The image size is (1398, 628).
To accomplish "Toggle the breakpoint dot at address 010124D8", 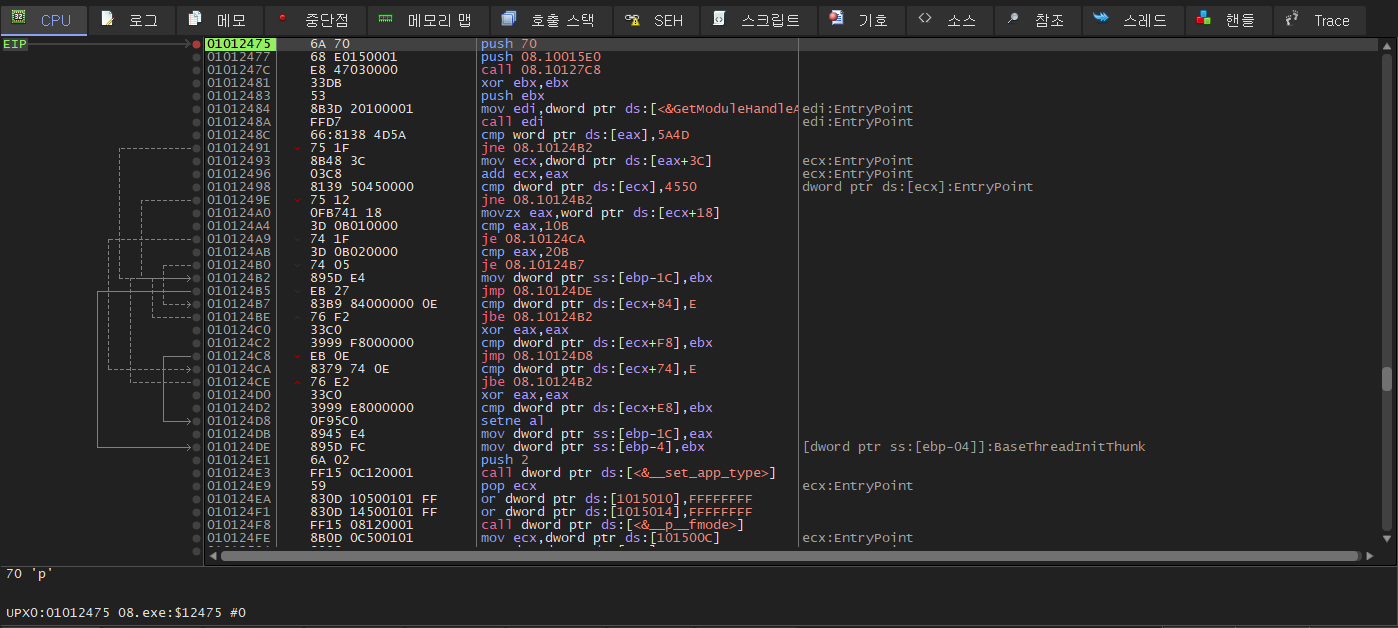I will pyautogui.click(x=197, y=420).
